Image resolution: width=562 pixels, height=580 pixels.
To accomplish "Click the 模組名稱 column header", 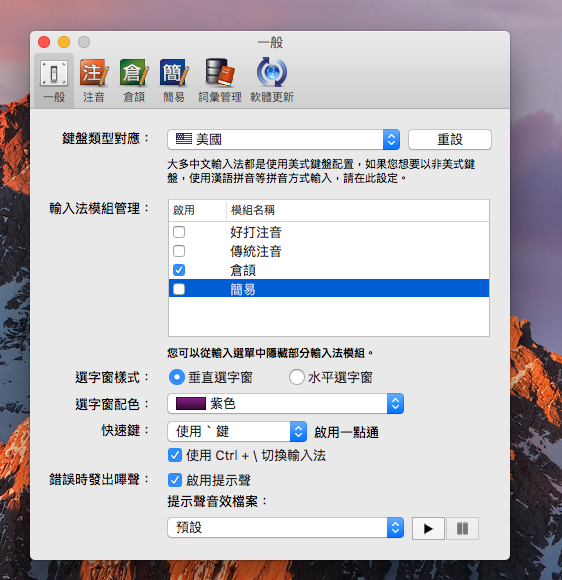I will pos(253,210).
